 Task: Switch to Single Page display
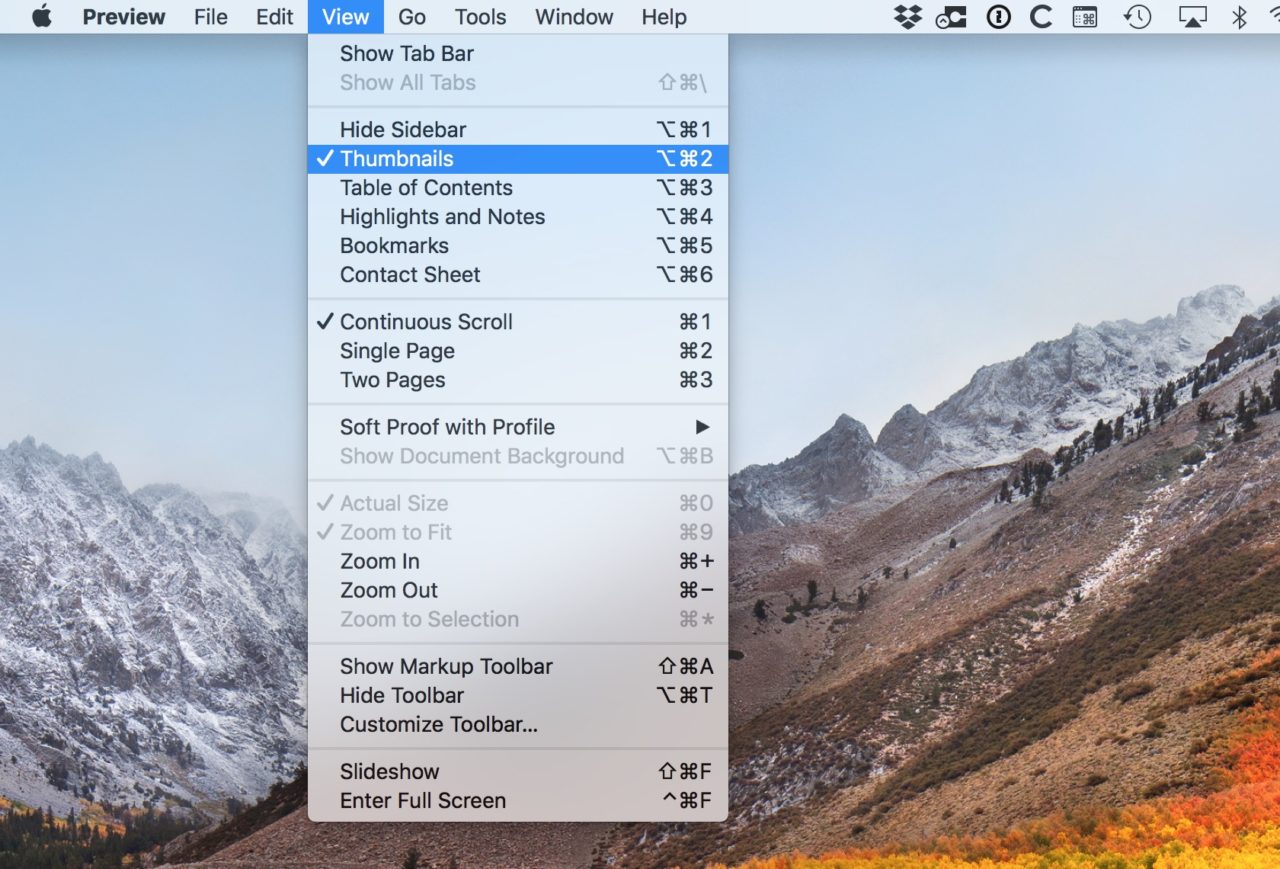coord(518,350)
